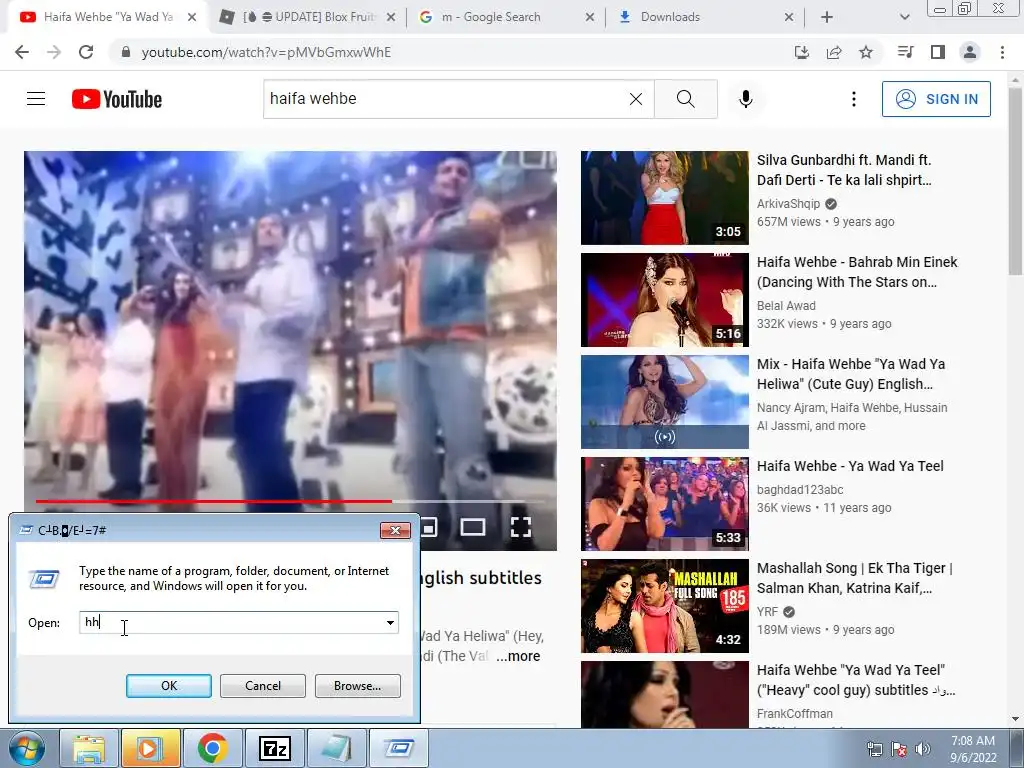The height and width of the screenshot is (768, 1024).
Task: Open notepad-like app on taskbar
Action: click(x=337, y=748)
